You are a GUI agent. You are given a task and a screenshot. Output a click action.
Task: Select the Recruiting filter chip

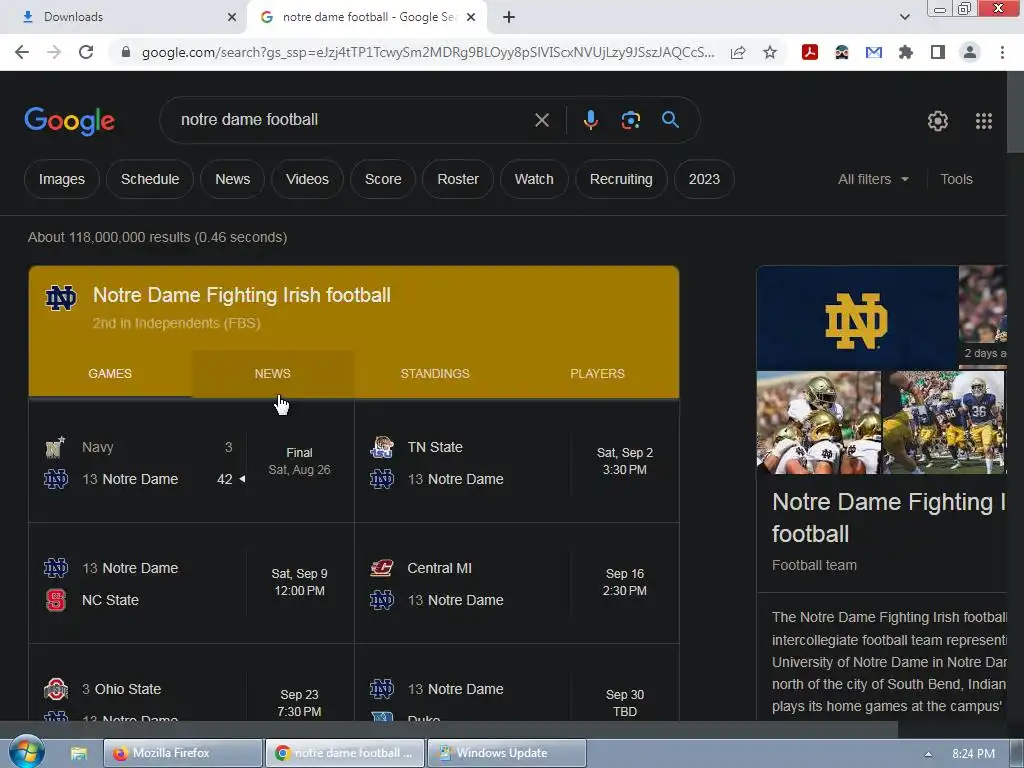[x=621, y=179]
